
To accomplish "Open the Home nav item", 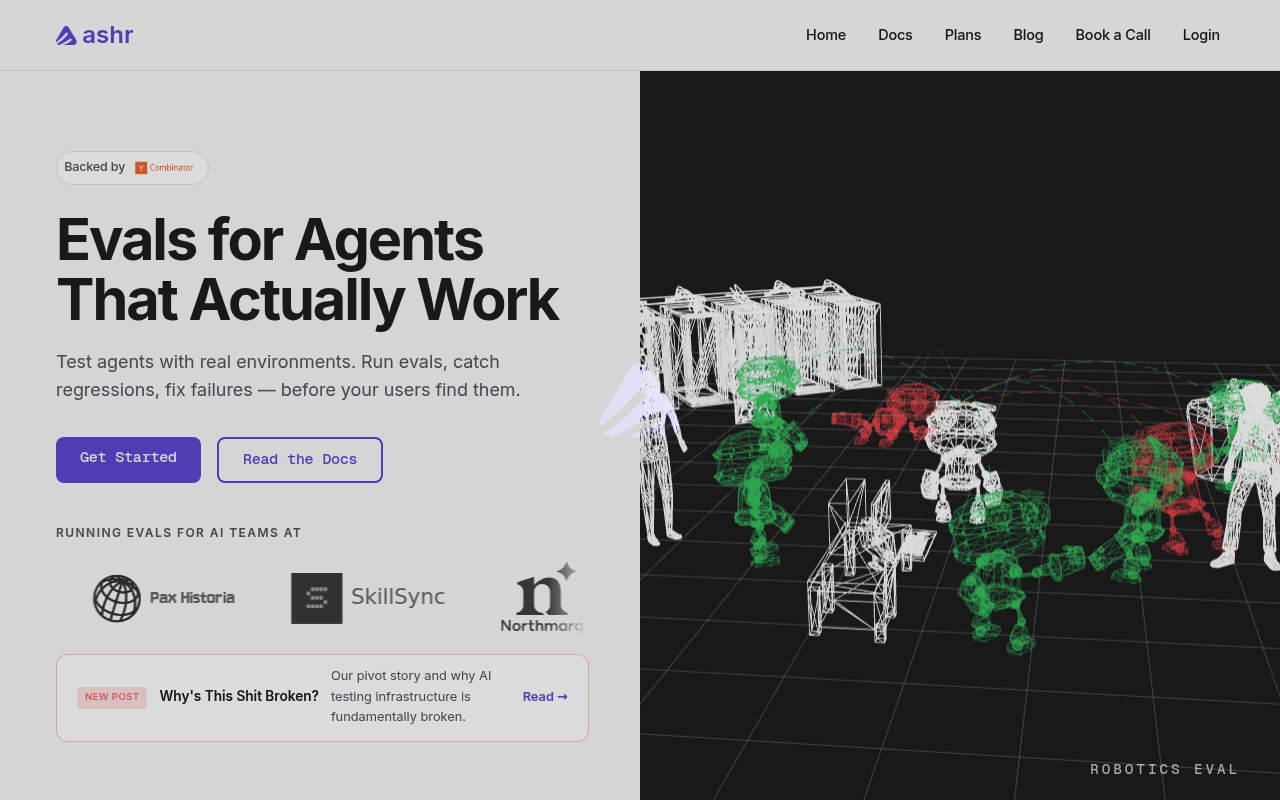I will tap(826, 35).
